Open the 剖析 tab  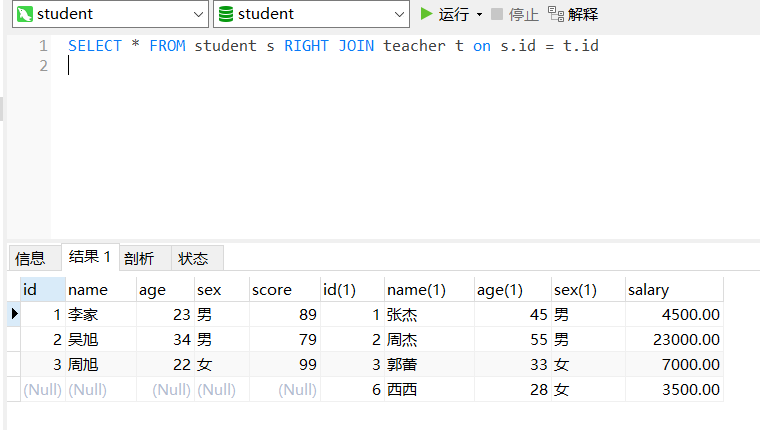click(139, 258)
